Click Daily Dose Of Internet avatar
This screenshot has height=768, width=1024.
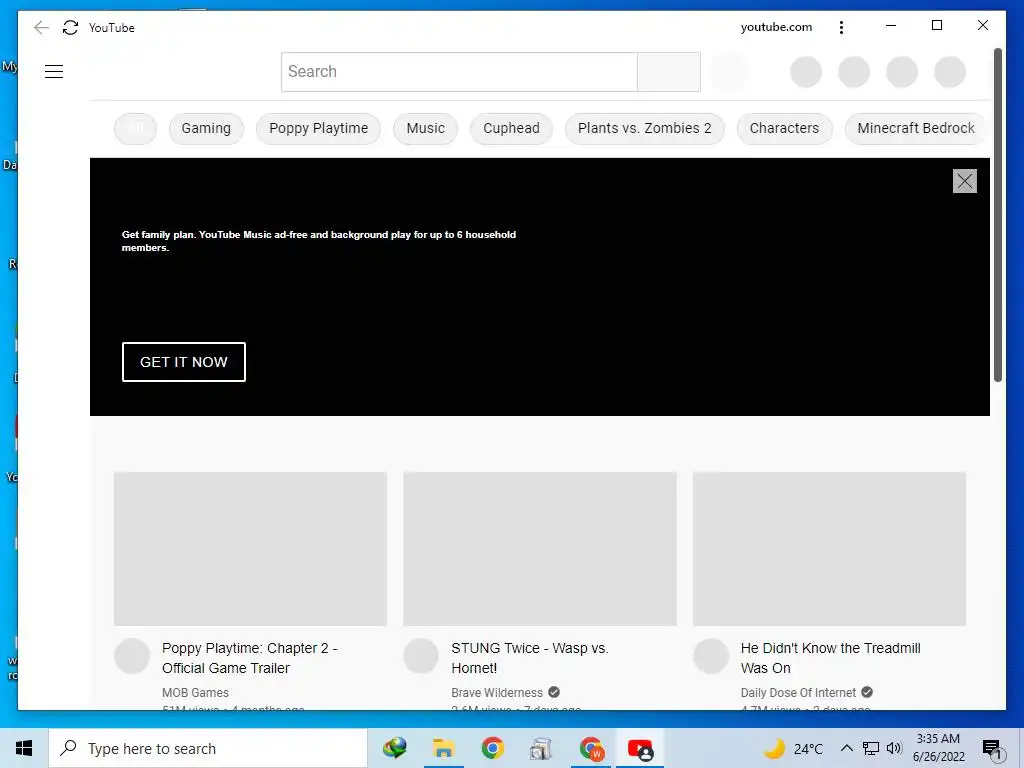click(711, 656)
